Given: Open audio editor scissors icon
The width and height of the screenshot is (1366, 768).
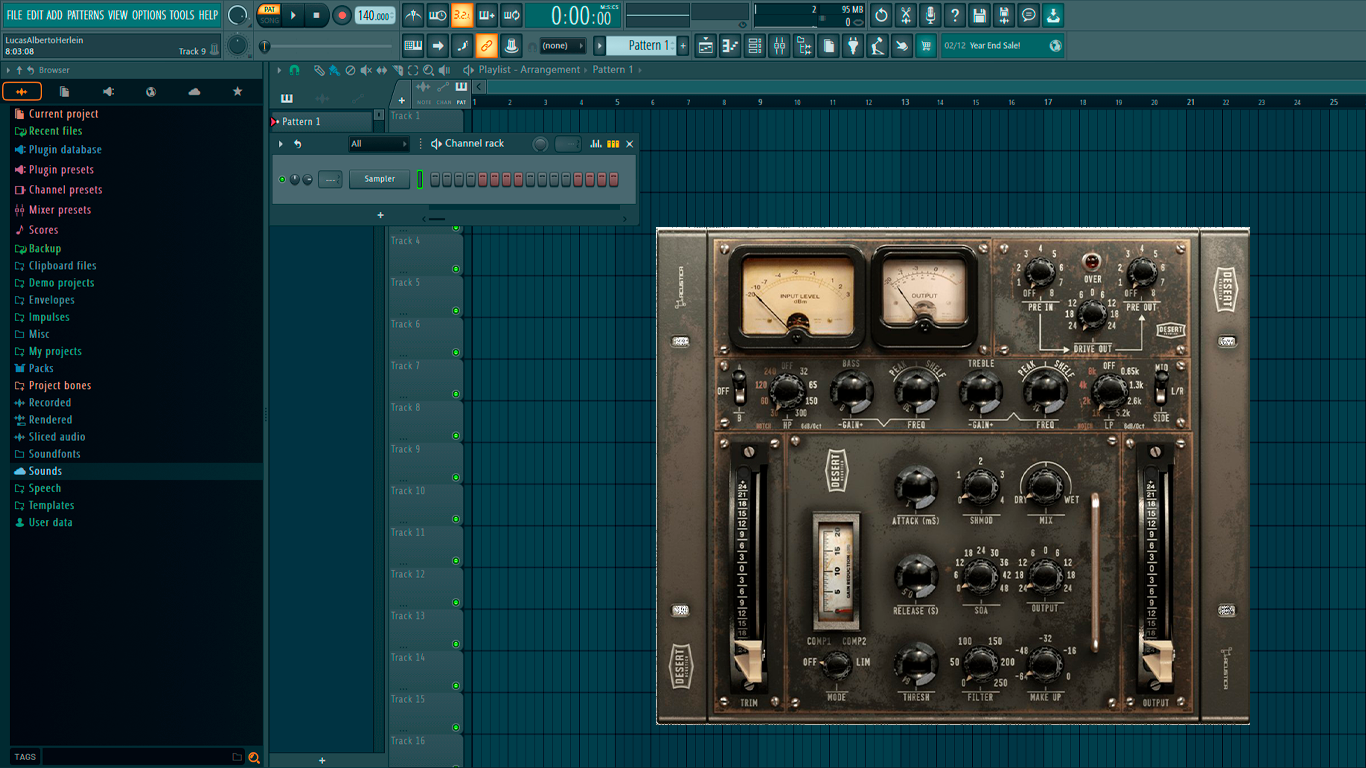Looking at the screenshot, I should 905,15.
